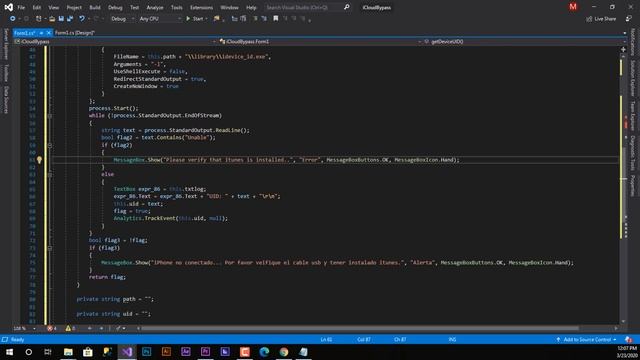Open File Explorer from the taskbar
640x360 pixels.
[x=68, y=352]
